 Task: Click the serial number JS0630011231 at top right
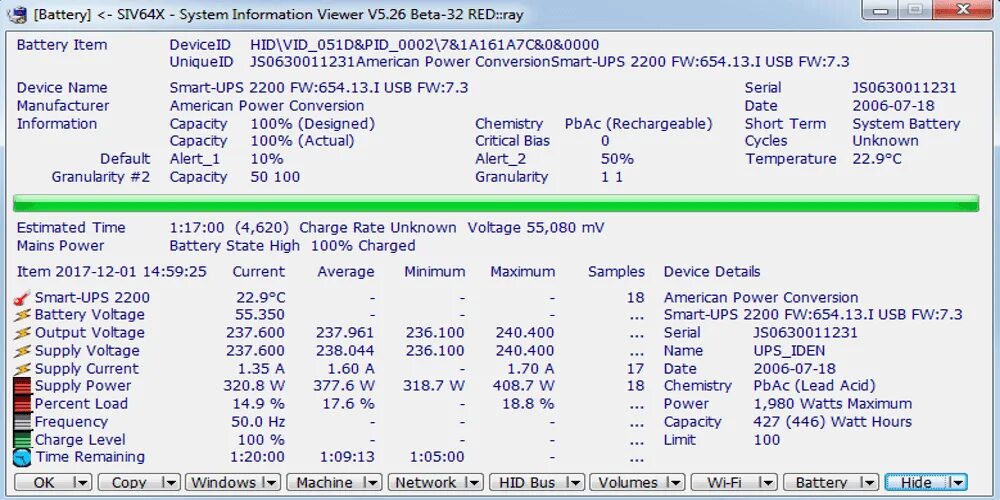[904, 88]
